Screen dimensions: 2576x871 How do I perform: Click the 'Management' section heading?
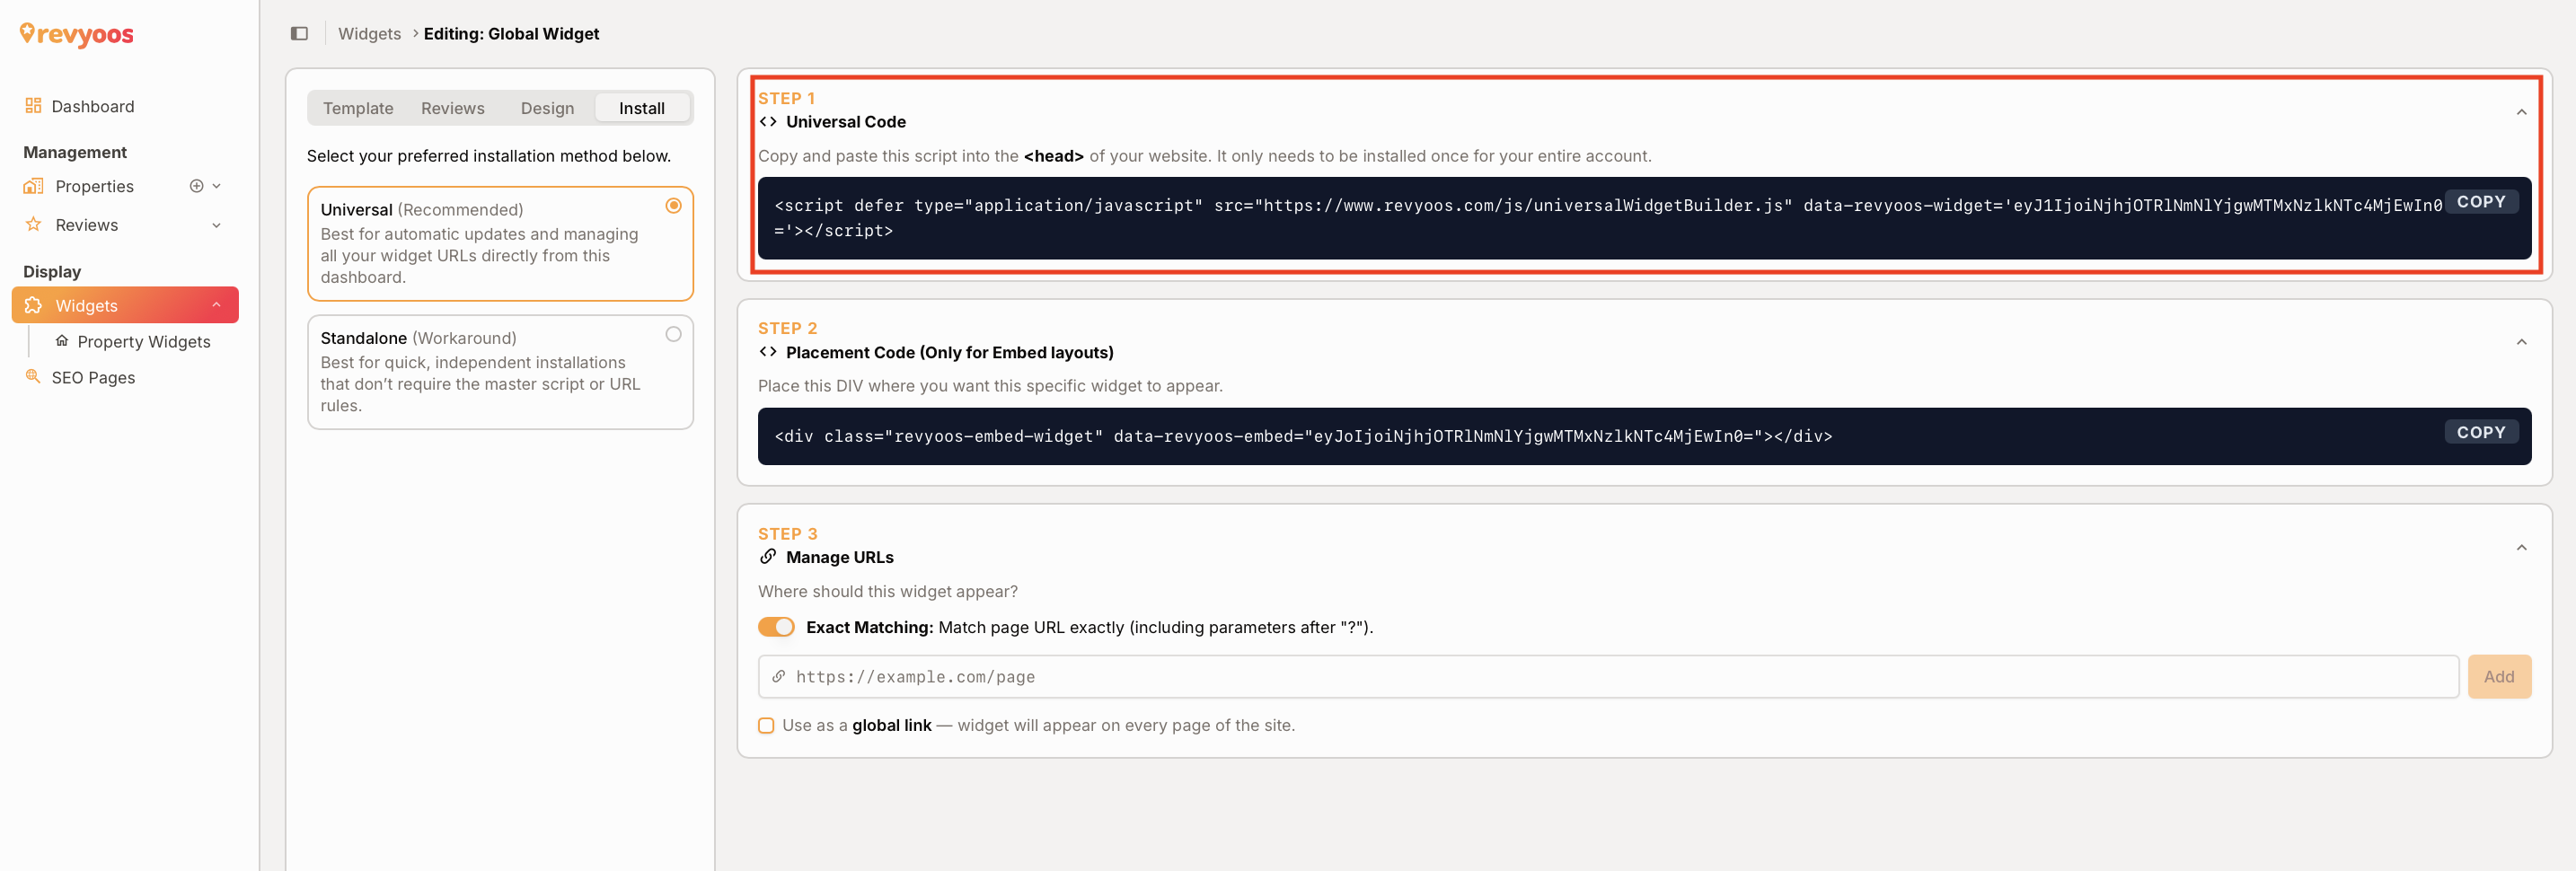tap(75, 152)
